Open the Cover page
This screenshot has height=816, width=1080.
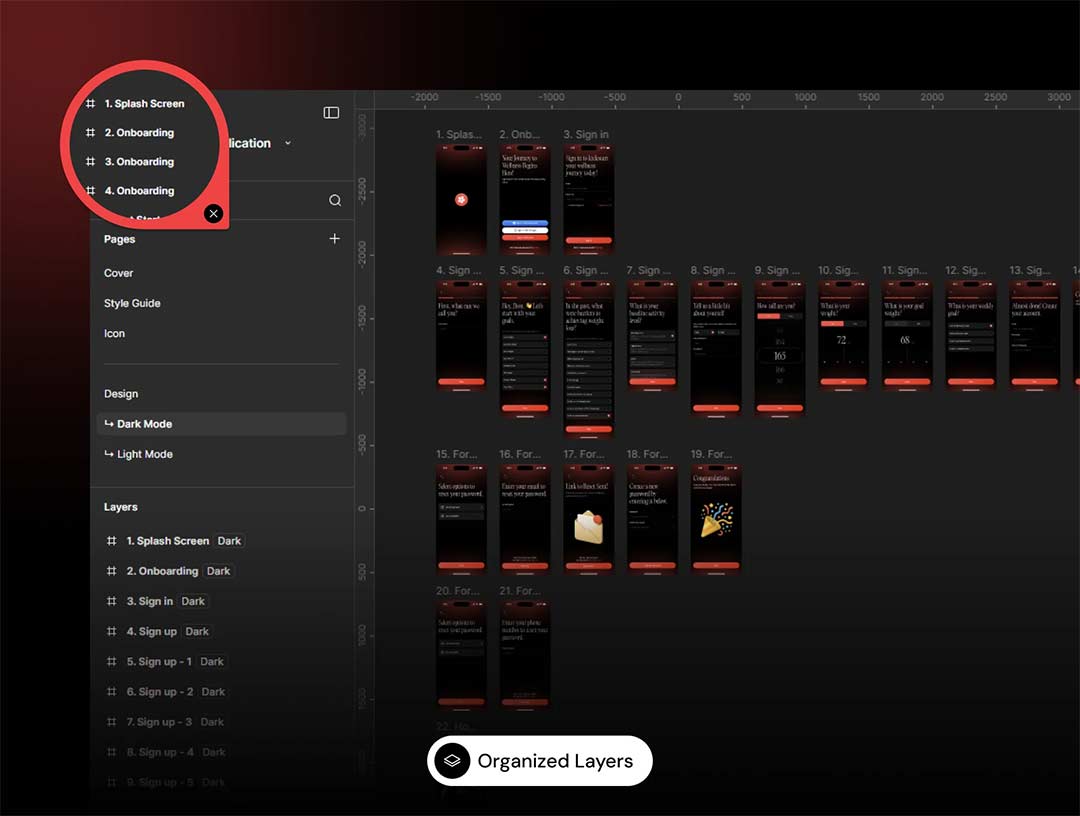coord(118,273)
